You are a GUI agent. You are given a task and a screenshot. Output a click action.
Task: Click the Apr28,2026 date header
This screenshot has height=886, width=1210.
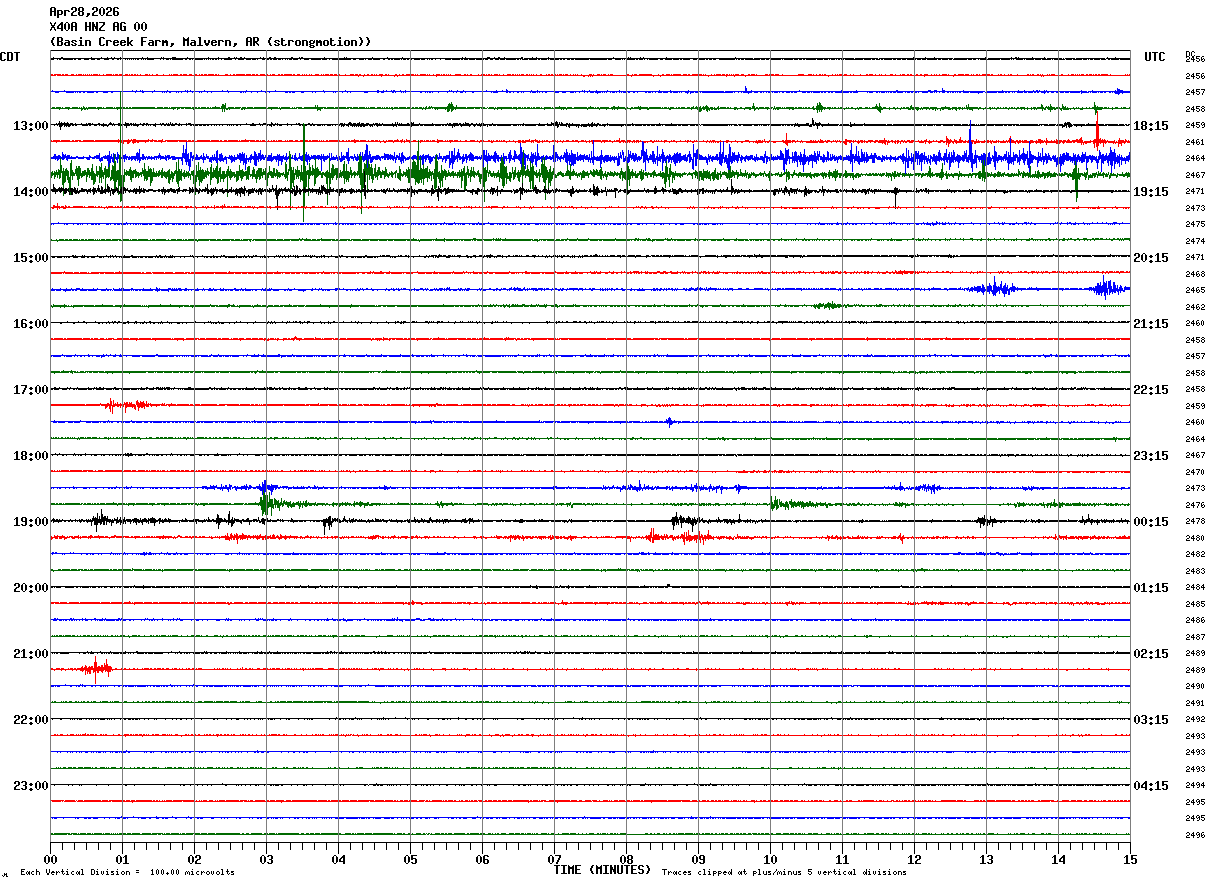coord(84,12)
